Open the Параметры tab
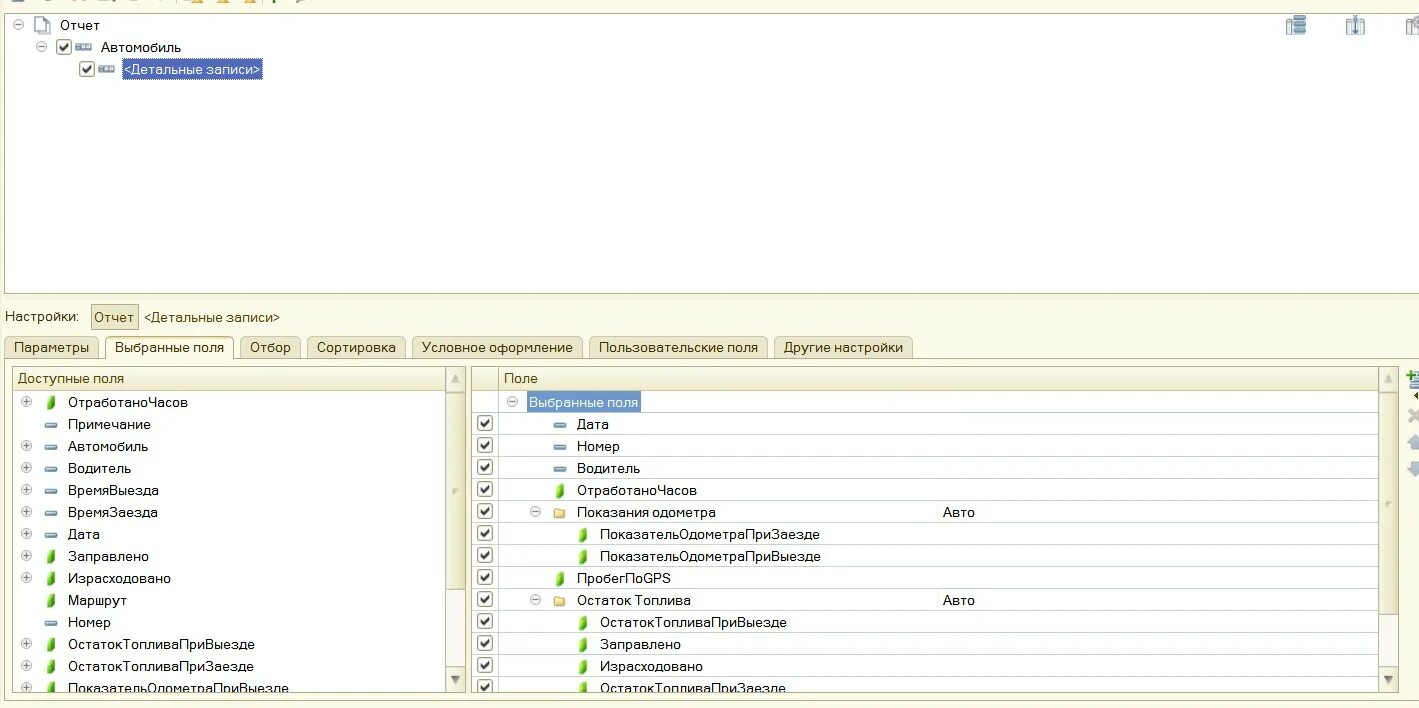1419x708 pixels. click(x=52, y=348)
